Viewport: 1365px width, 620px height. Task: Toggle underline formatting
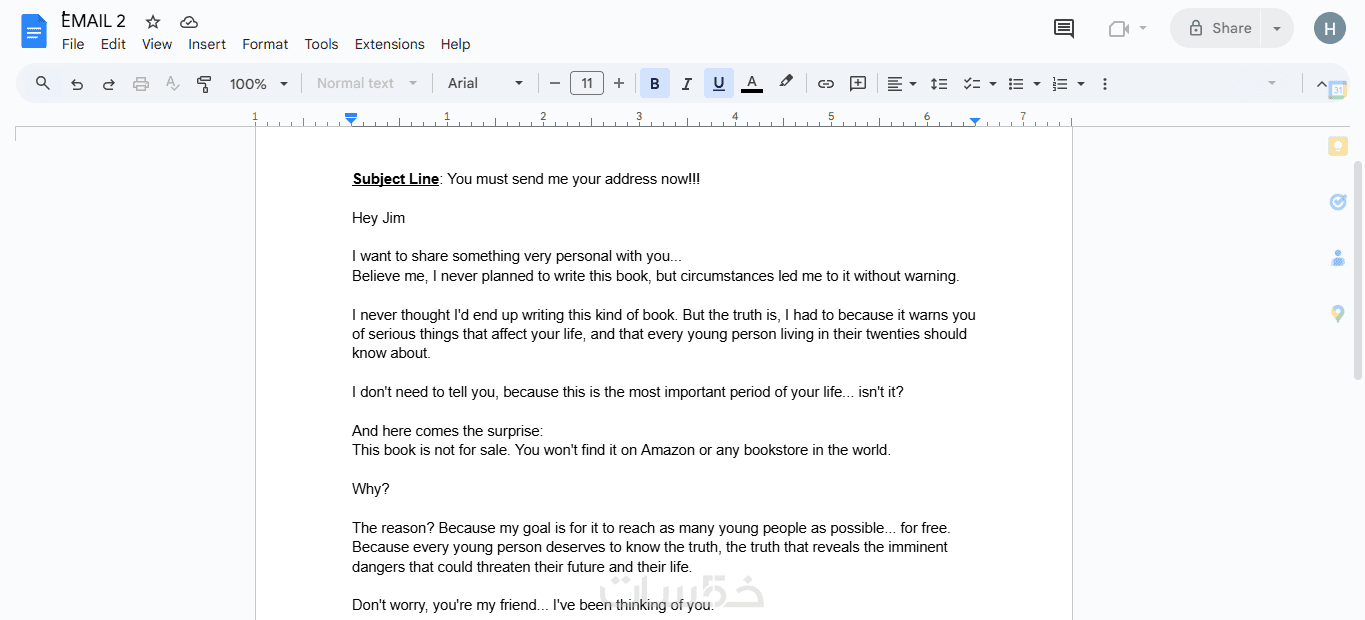click(719, 84)
